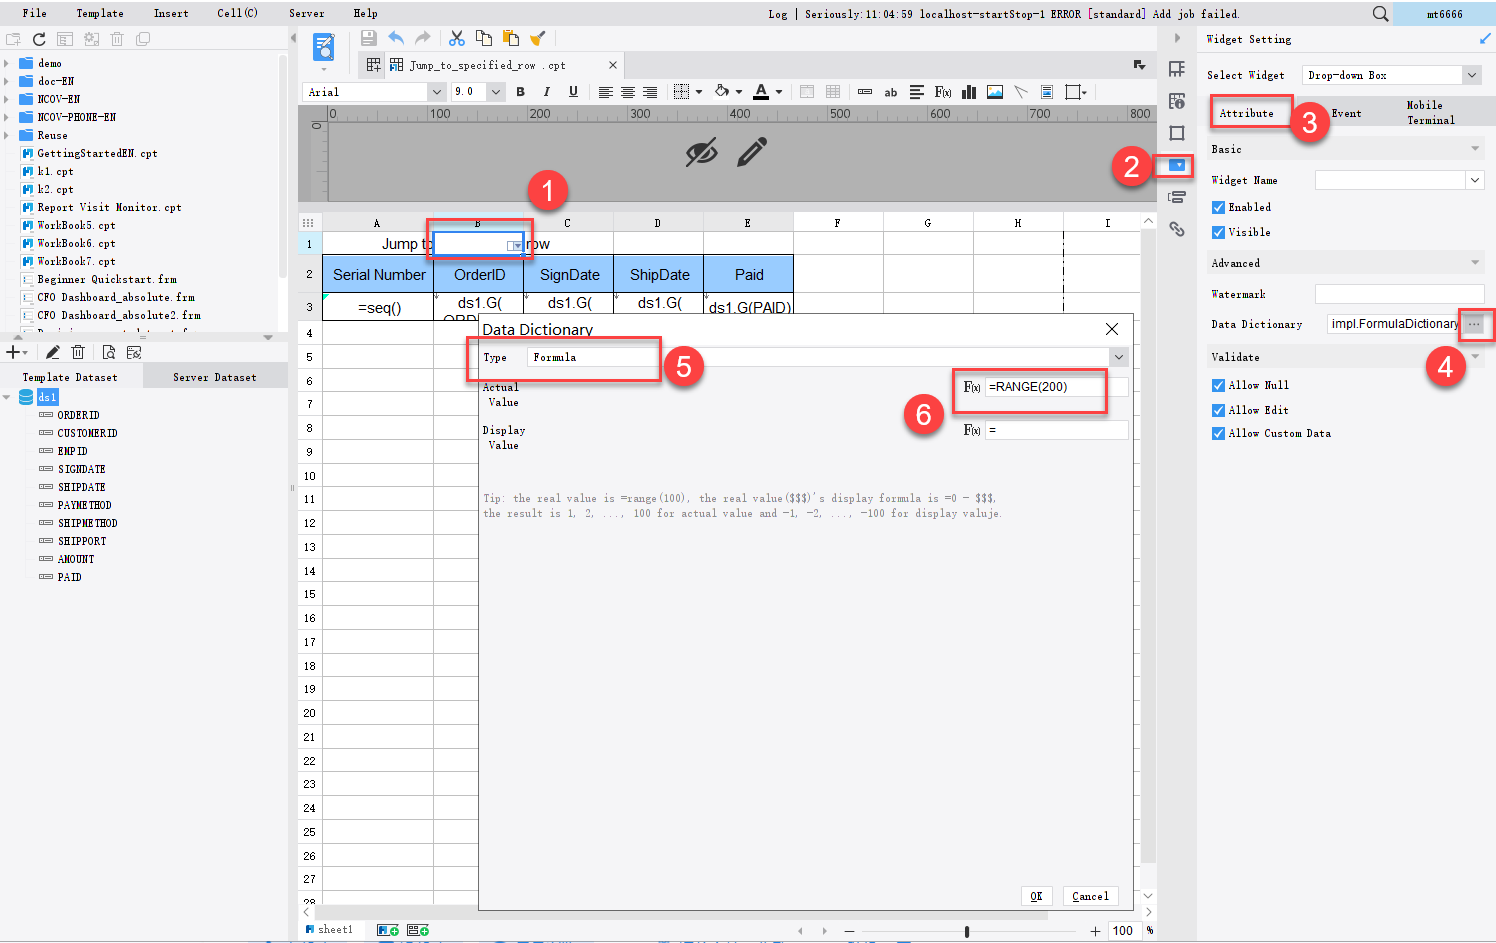Open the cell element pane icon

coord(1177,69)
